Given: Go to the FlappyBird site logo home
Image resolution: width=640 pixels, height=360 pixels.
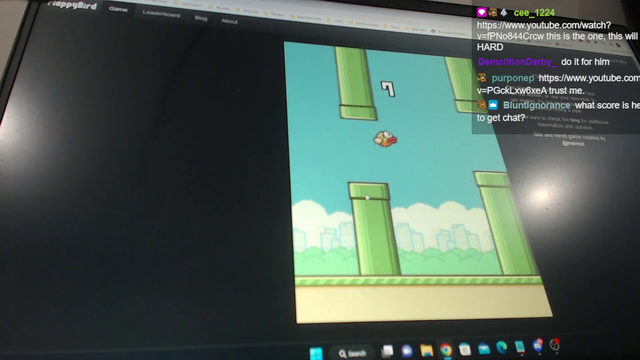Looking at the screenshot, I should 72,5.
